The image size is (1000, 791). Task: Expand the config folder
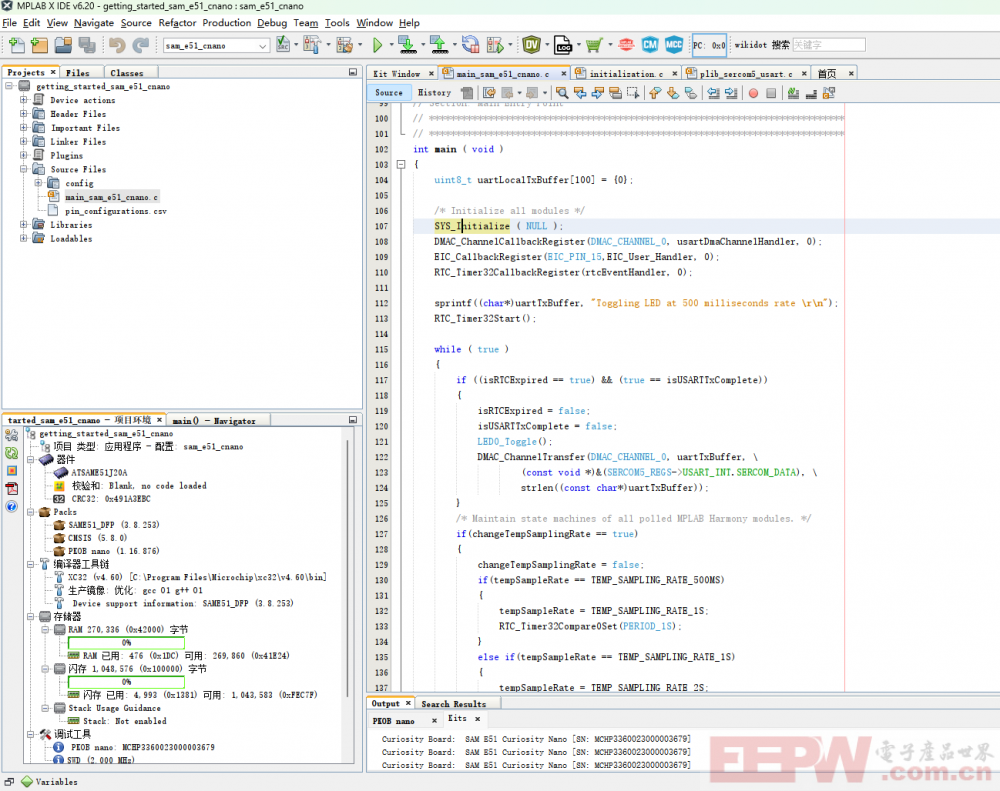point(38,183)
